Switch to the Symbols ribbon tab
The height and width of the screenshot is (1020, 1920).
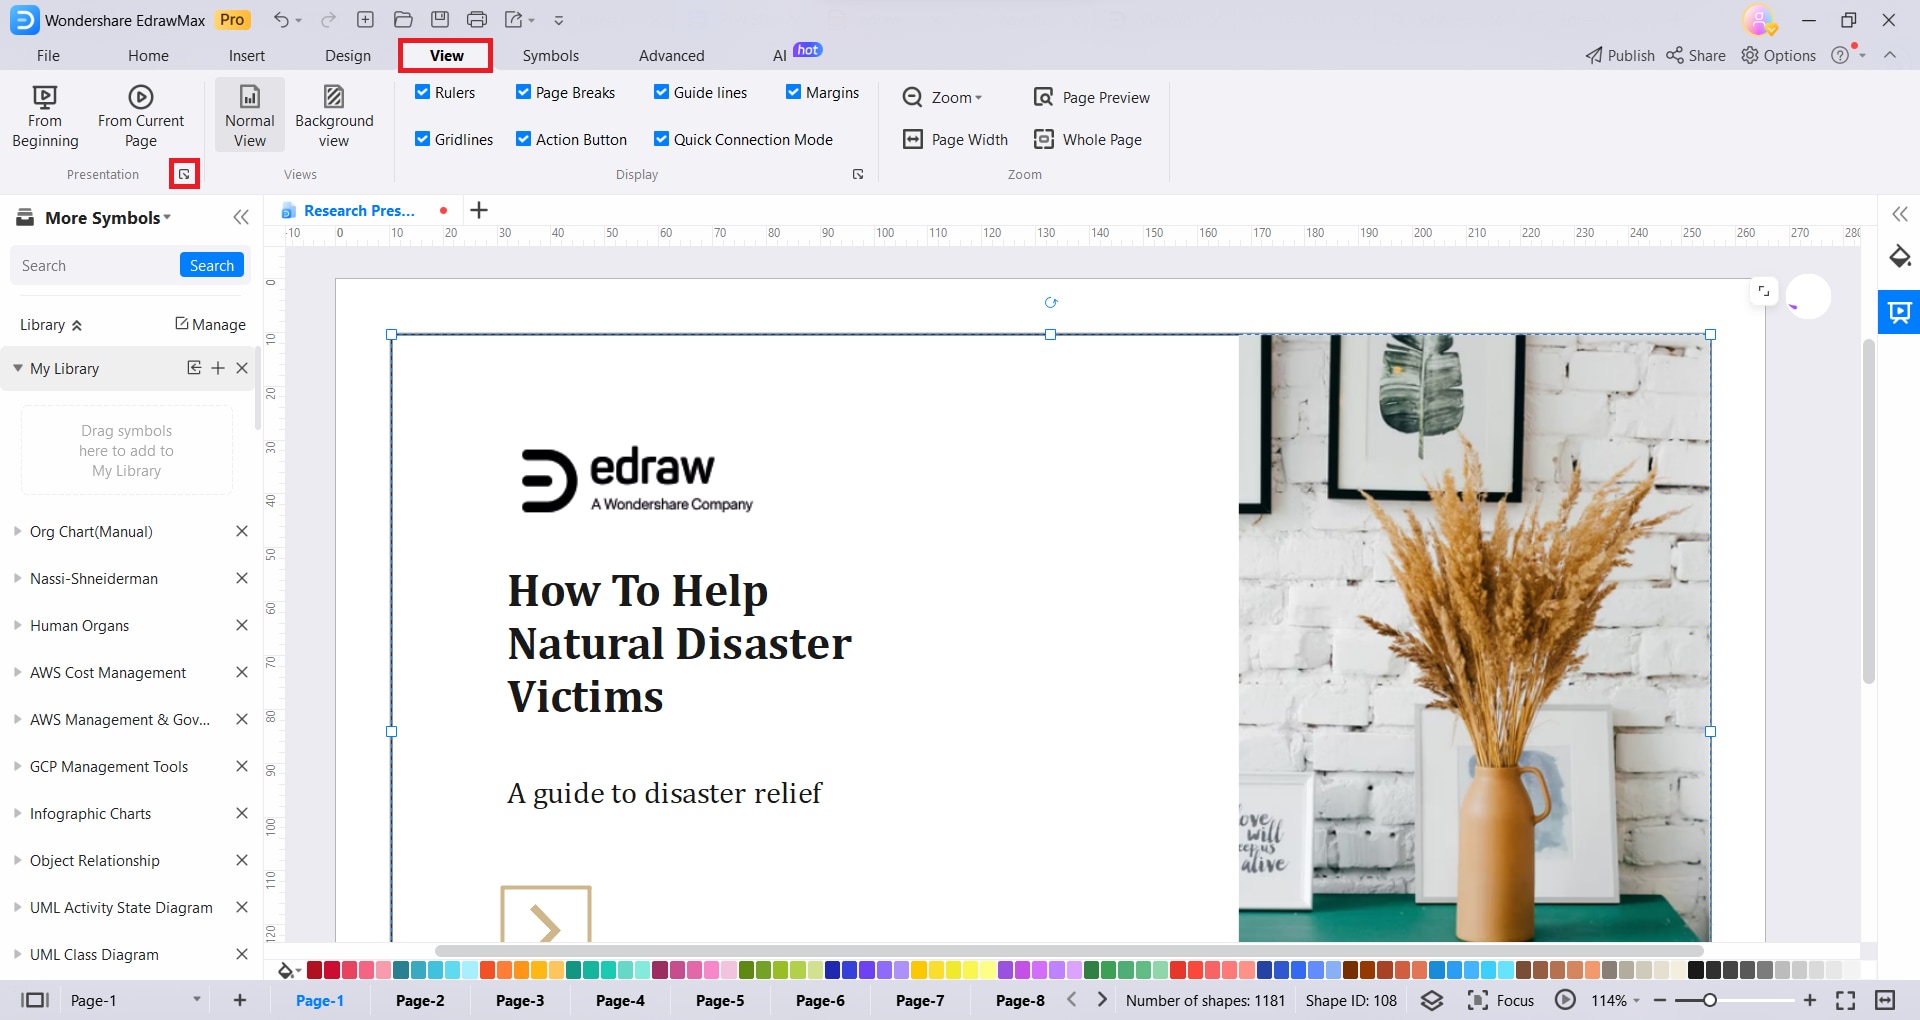551,55
